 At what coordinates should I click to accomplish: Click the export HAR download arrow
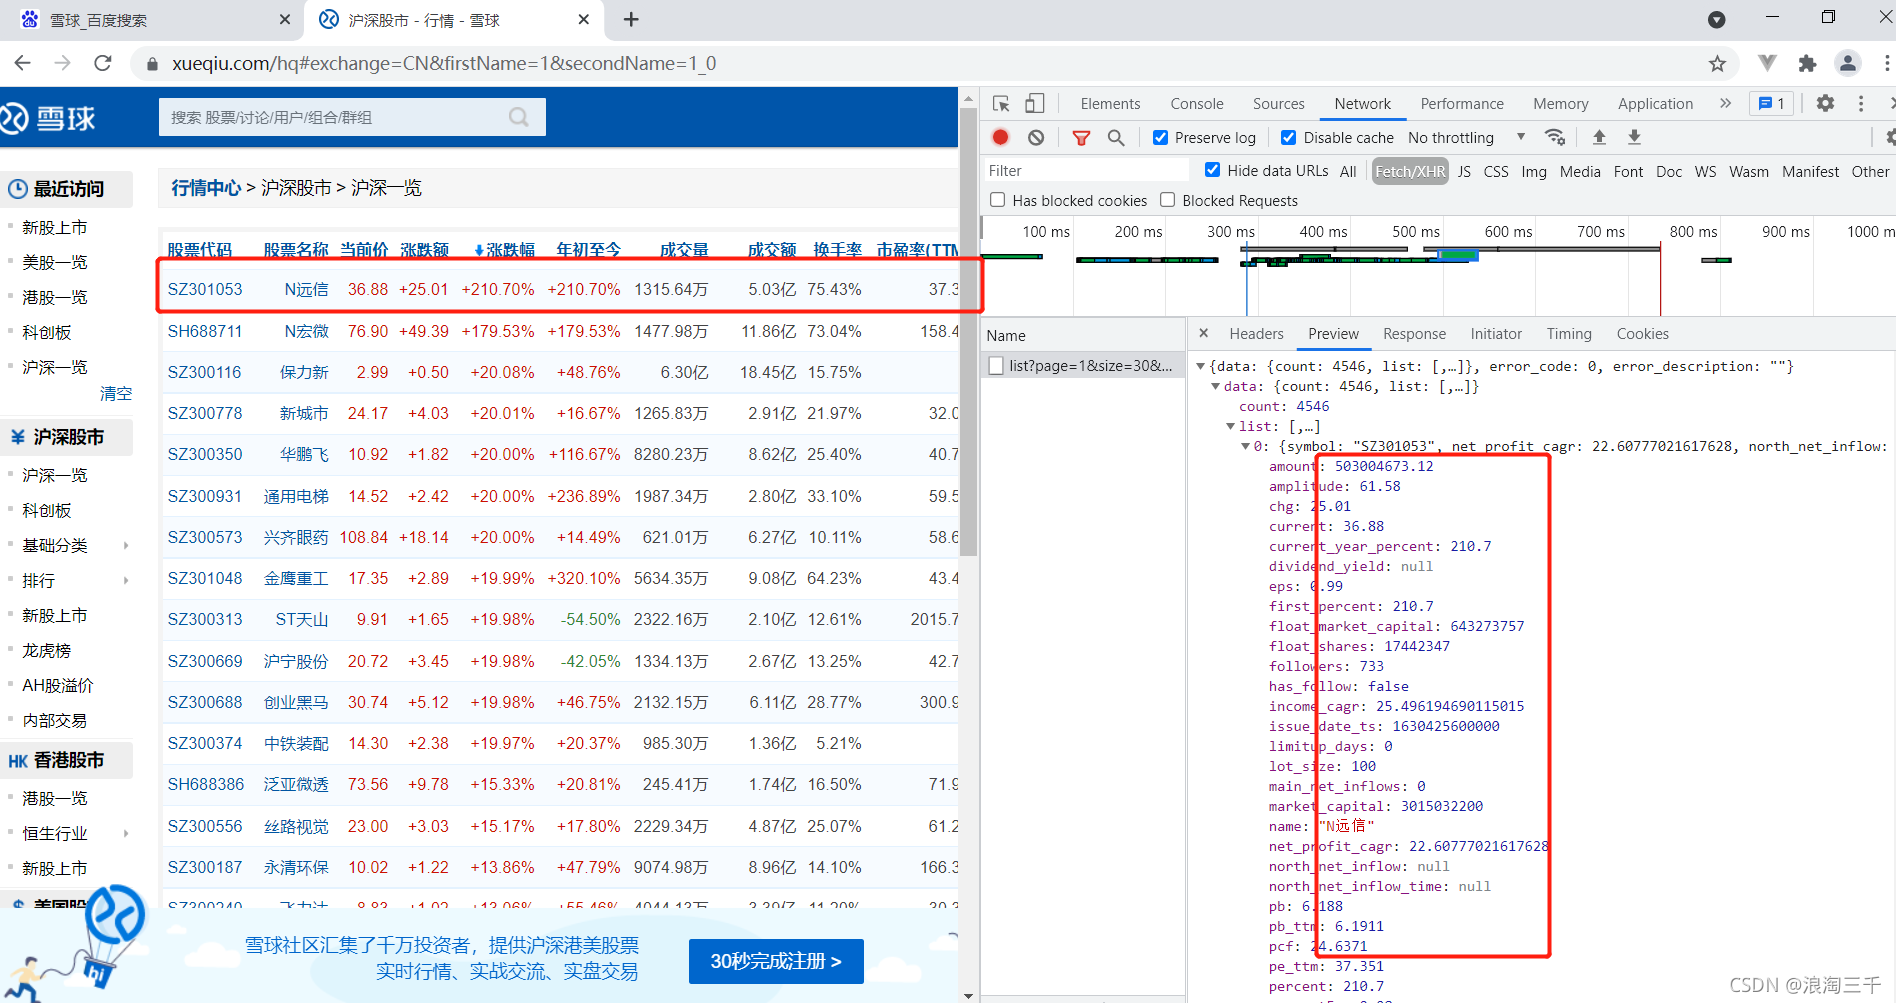1634,137
